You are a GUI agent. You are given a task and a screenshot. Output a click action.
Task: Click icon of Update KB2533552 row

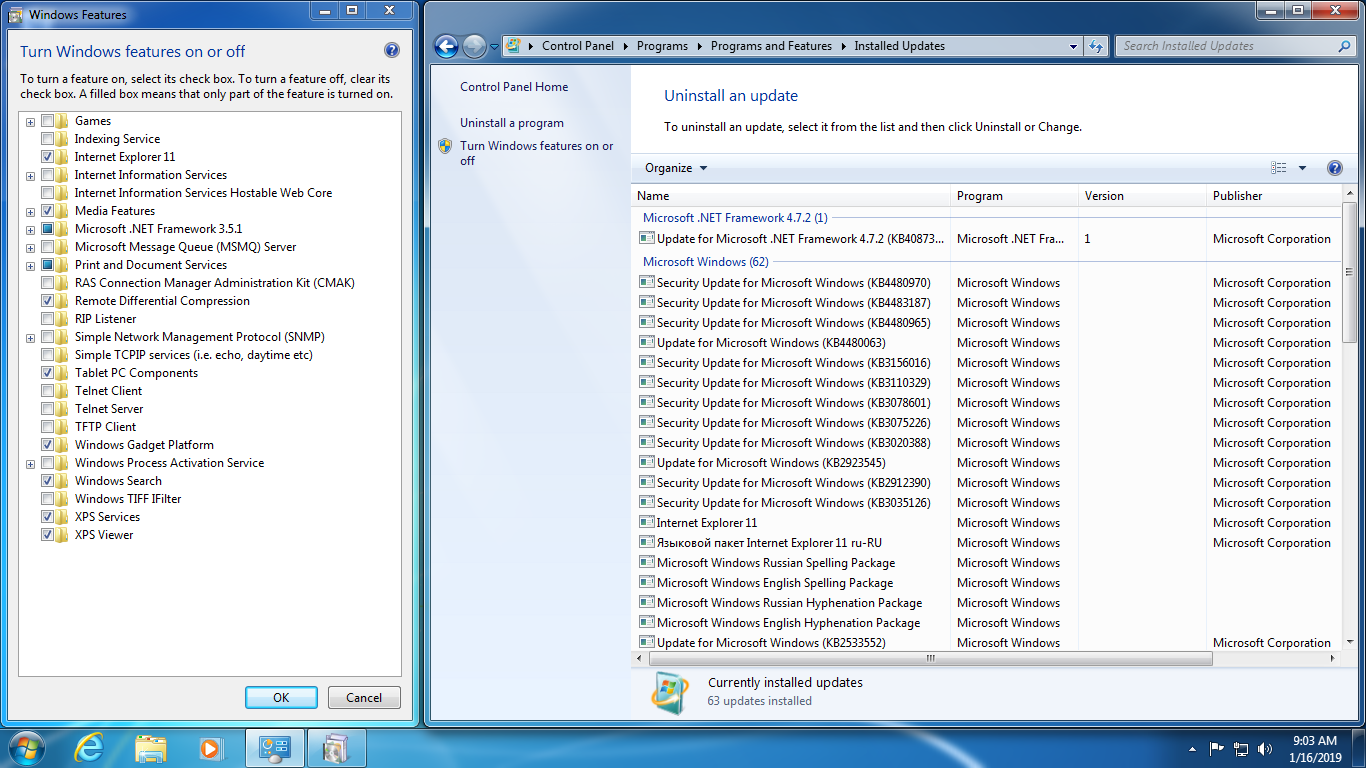pos(646,643)
